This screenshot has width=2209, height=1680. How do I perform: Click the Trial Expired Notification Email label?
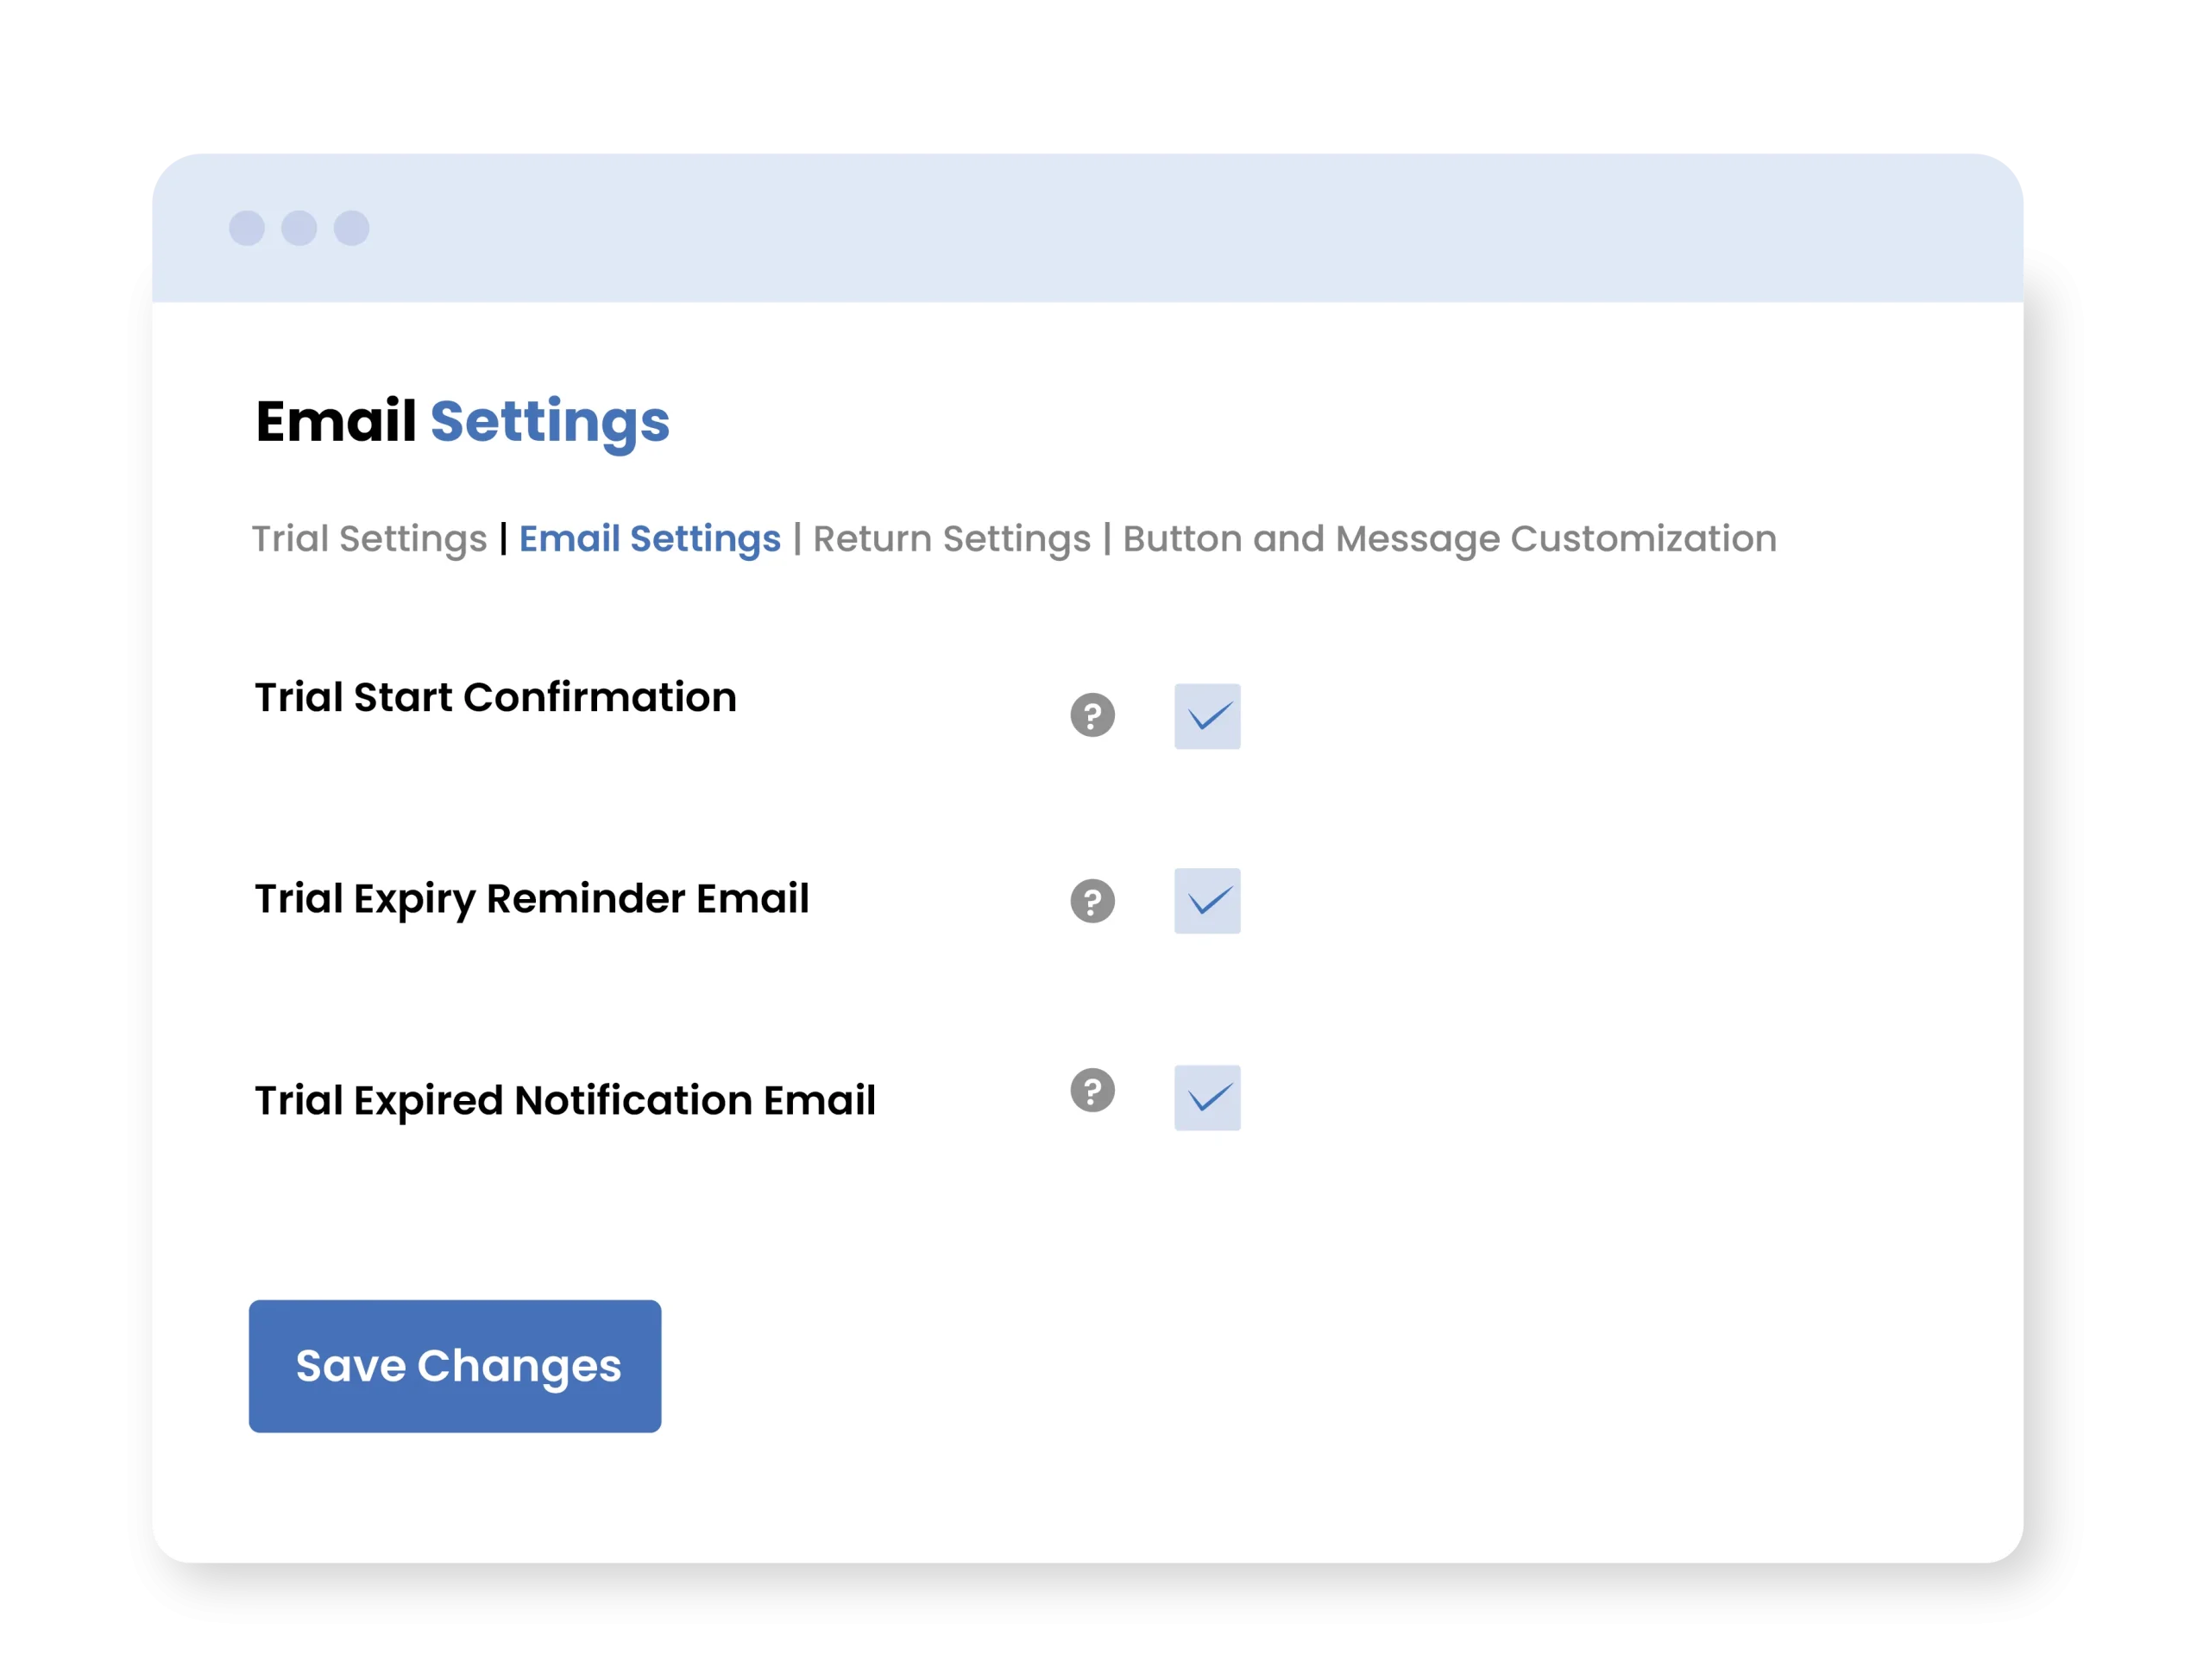[x=565, y=1100]
